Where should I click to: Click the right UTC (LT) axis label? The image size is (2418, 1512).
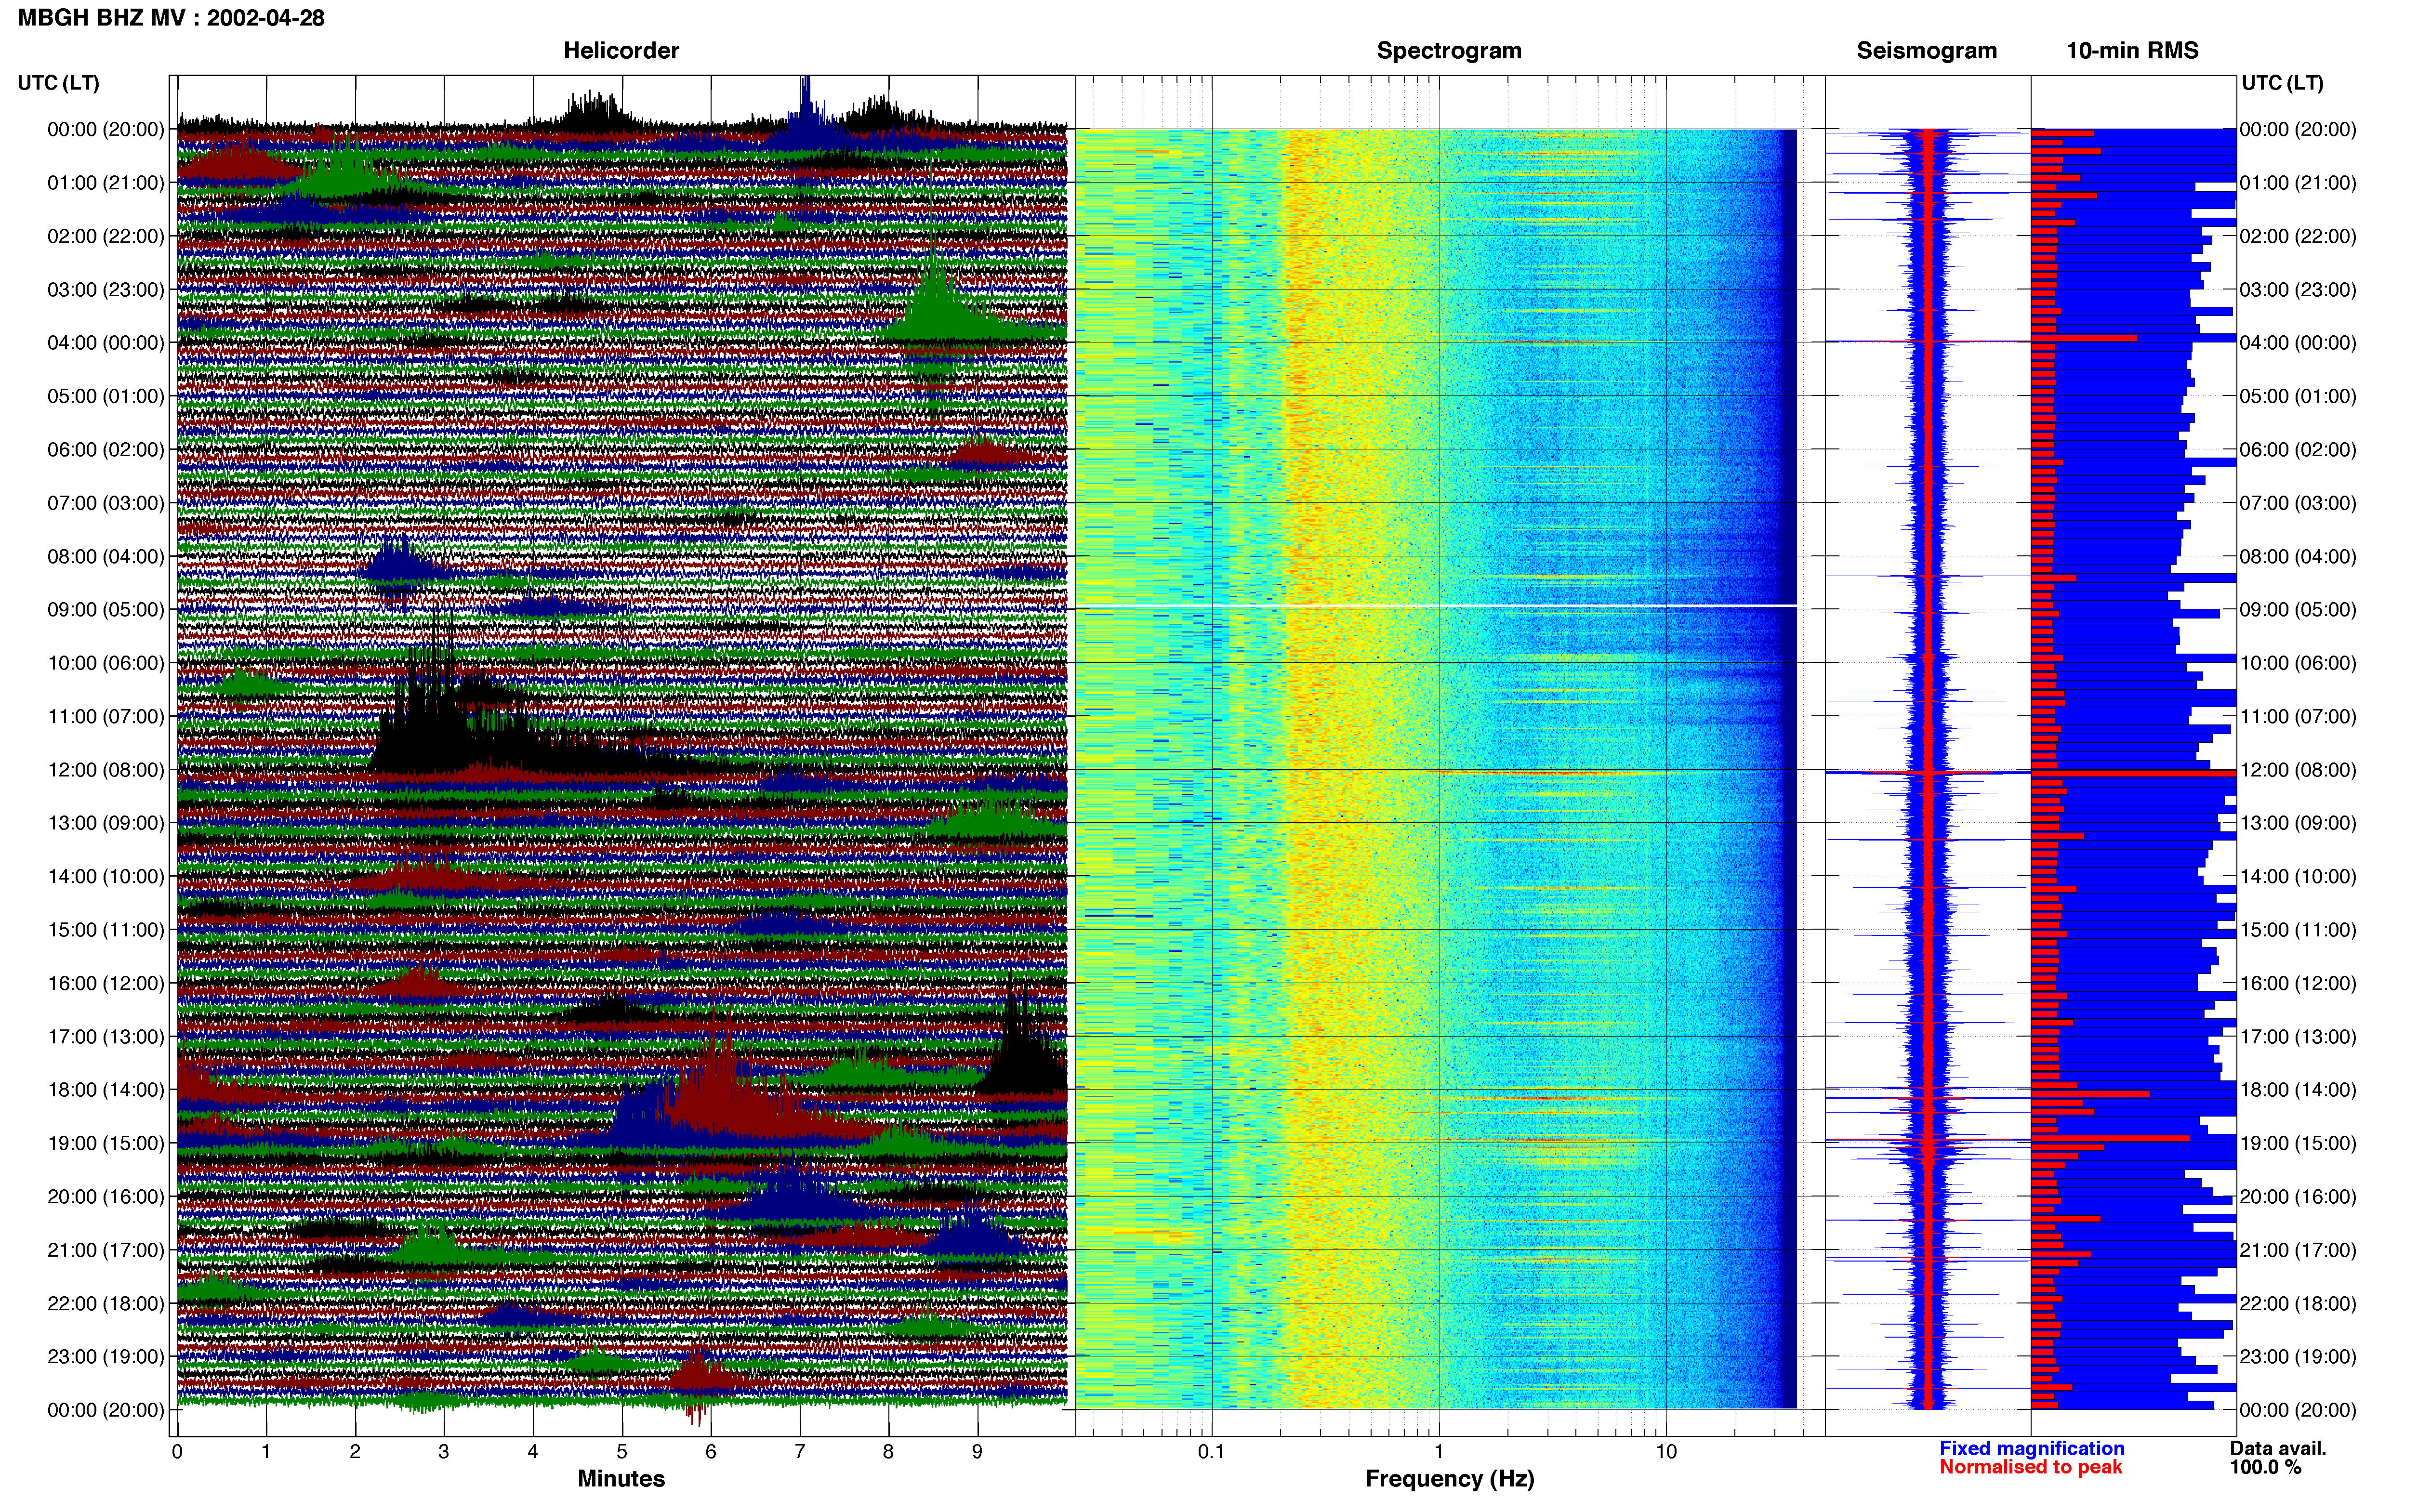point(2282,82)
